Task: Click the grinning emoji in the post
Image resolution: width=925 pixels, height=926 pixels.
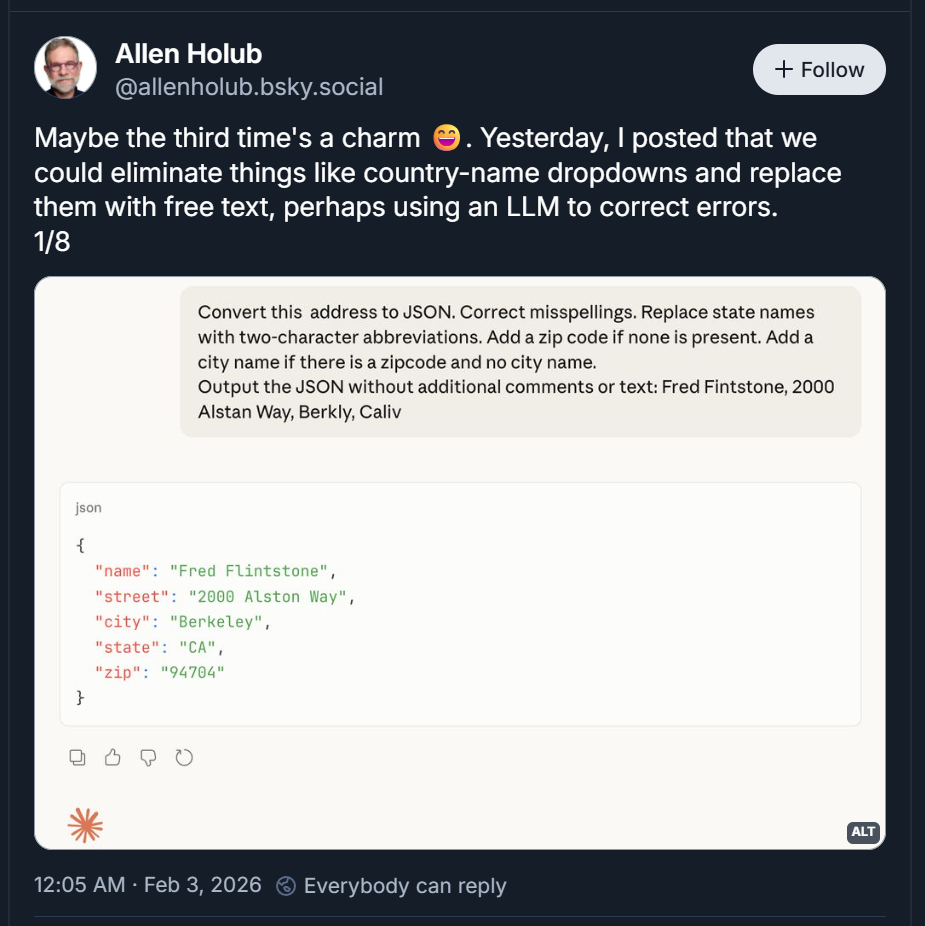Action: tap(446, 138)
